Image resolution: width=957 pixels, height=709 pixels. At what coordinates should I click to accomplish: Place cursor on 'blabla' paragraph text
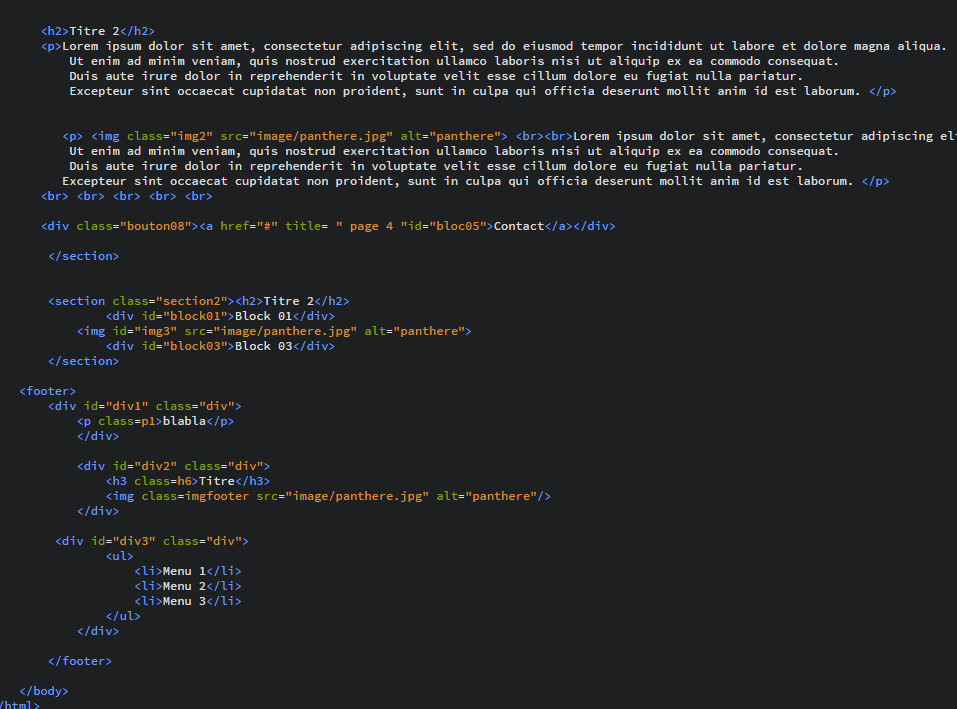[184, 421]
